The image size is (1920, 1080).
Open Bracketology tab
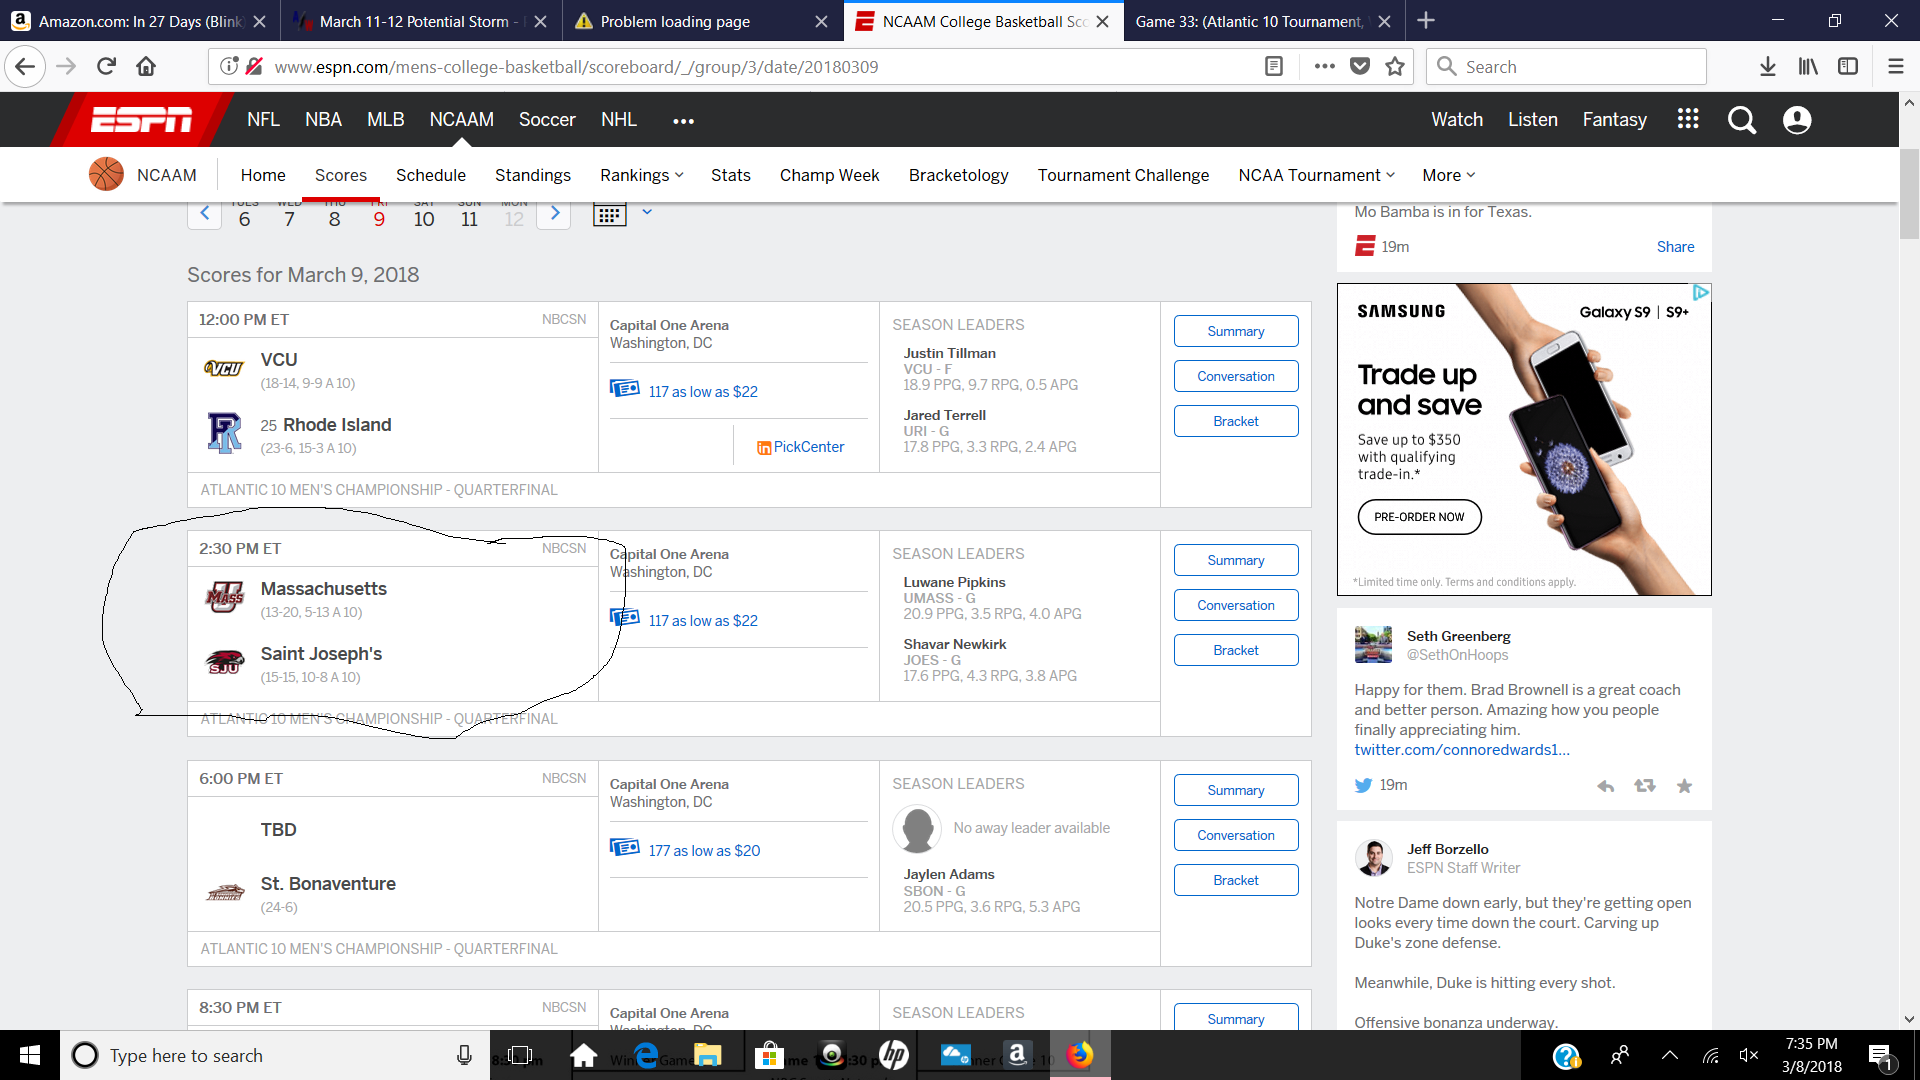[958, 175]
